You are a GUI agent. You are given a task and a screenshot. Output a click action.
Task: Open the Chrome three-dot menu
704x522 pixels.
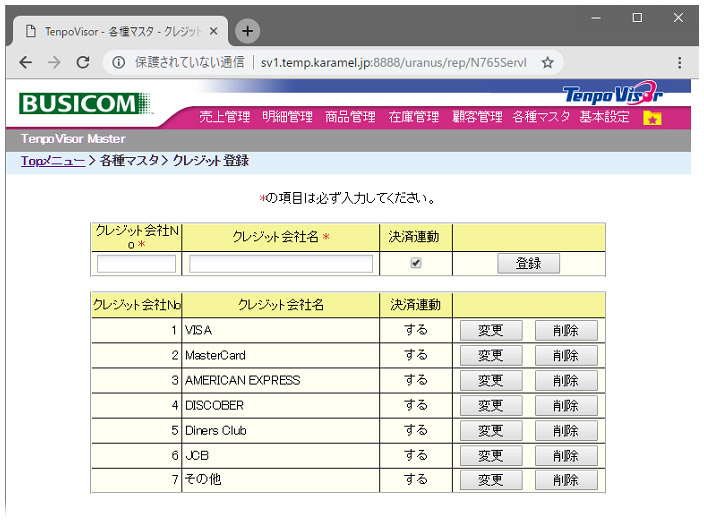[679, 62]
